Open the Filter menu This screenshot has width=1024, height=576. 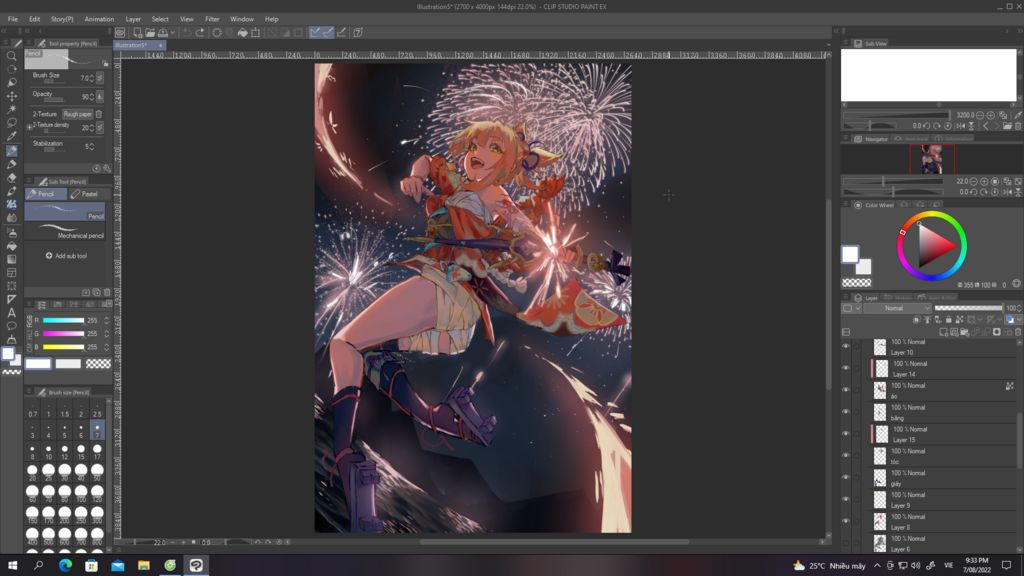(x=212, y=19)
